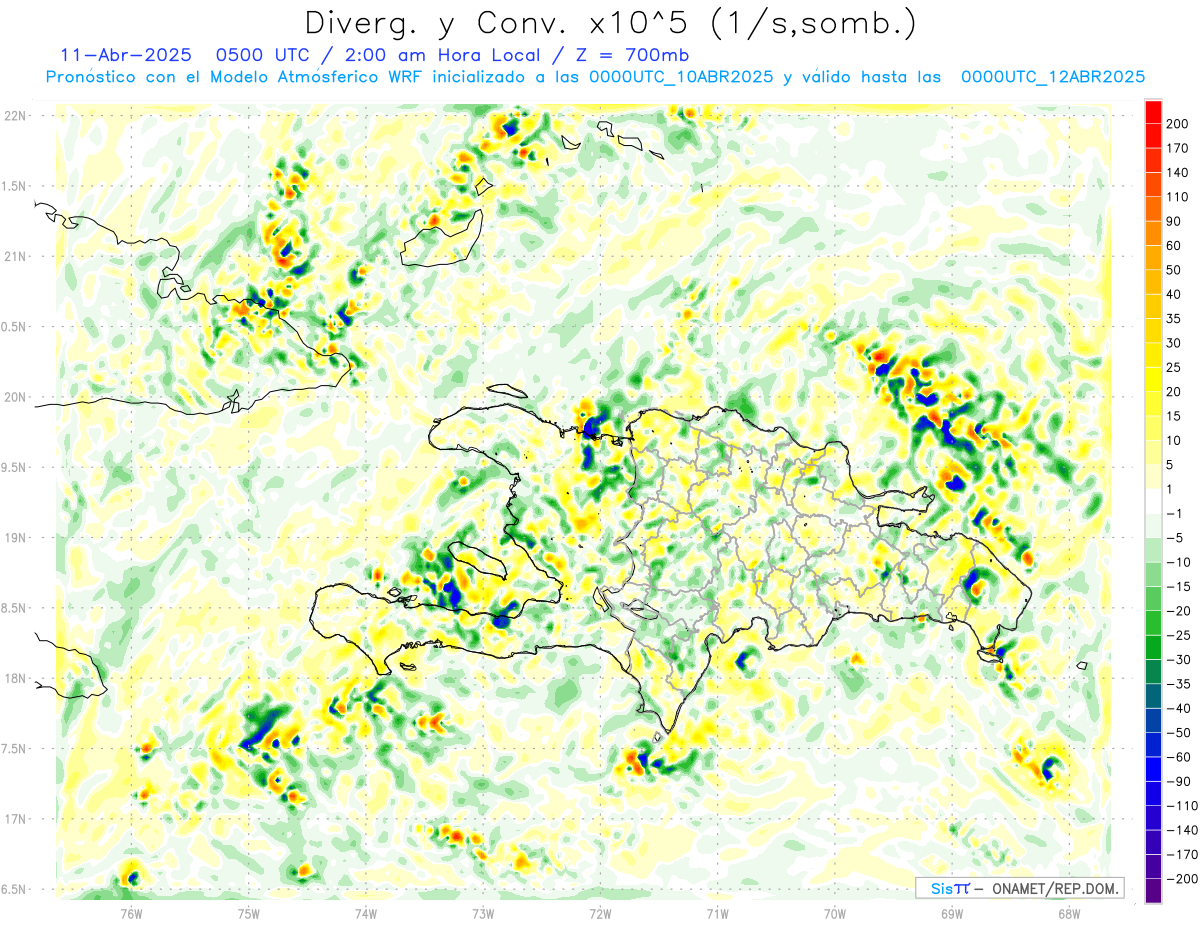Click the color scale value '90'
1200x927 pixels.
pos(1175,221)
